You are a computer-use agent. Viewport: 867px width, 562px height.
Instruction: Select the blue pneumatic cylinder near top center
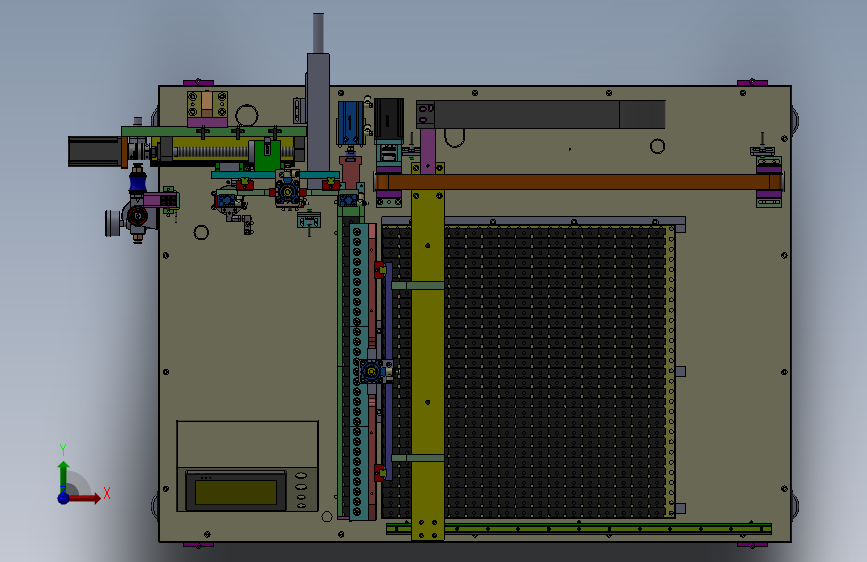[x=350, y=123]
